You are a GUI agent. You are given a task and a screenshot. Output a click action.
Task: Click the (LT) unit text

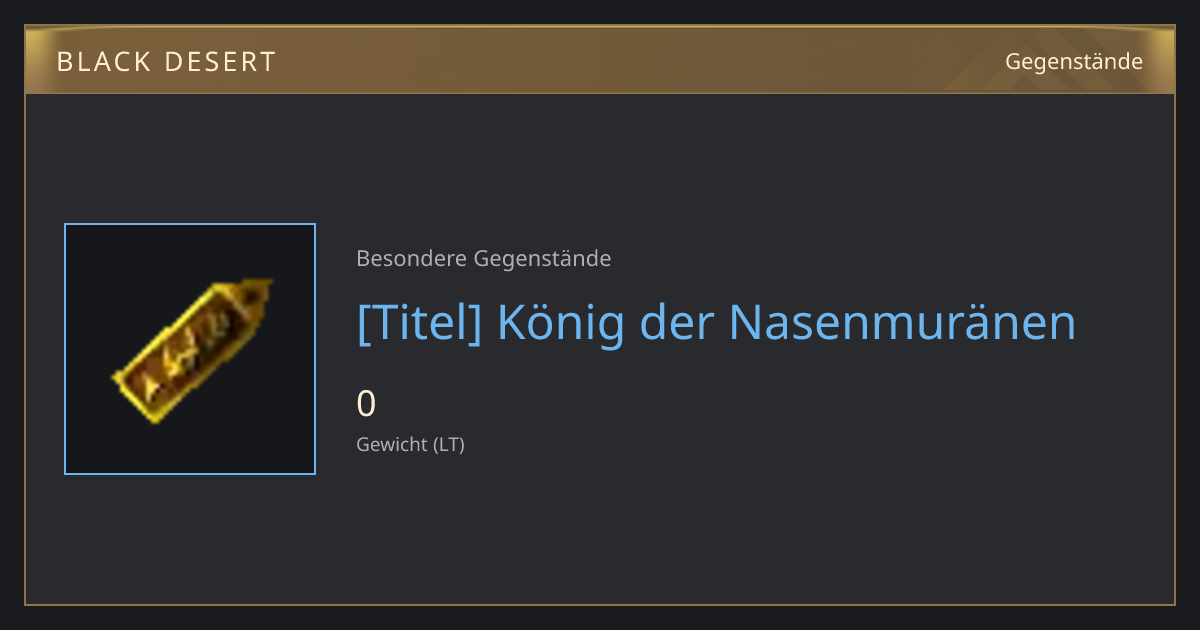(449, 444)
